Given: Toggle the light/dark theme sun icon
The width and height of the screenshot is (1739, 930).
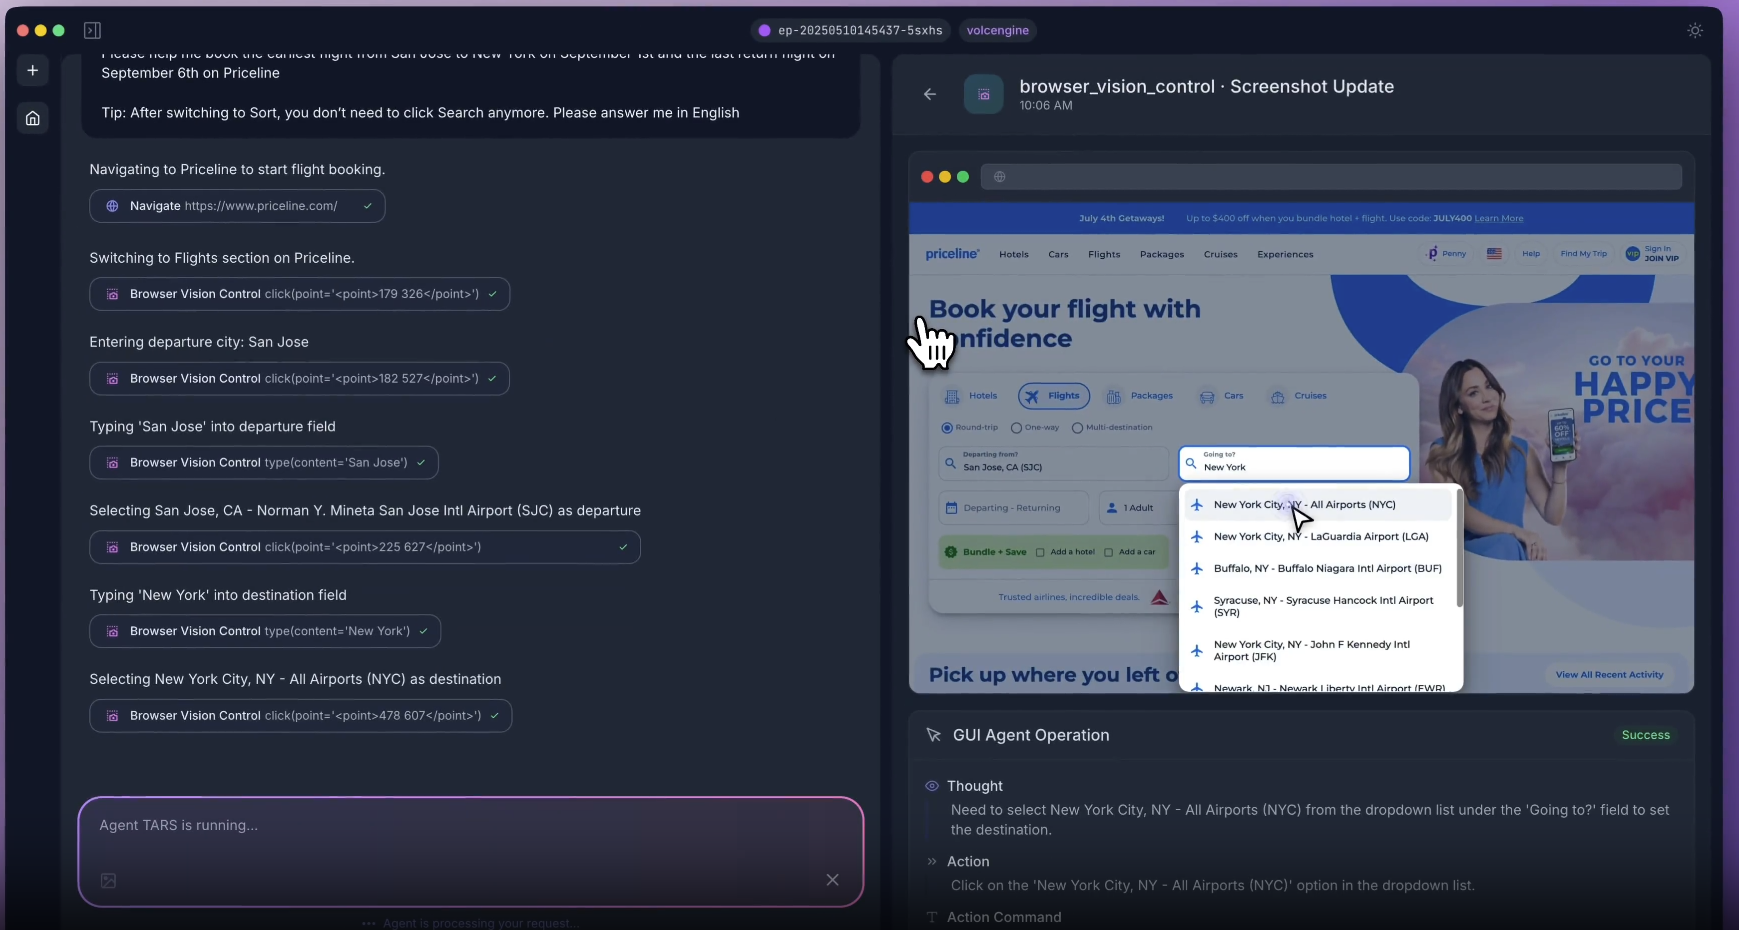Looking at the screenshot, I should click(x=1694, y=31).
